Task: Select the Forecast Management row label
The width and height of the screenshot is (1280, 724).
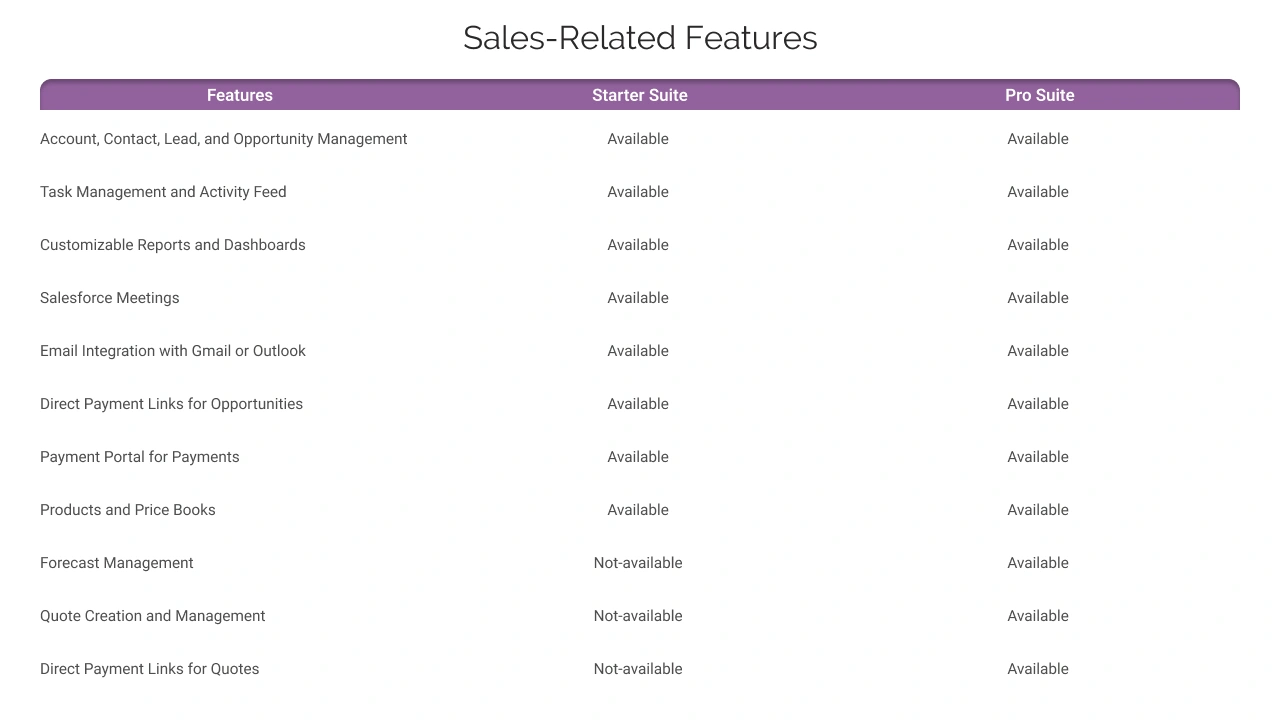Action: 116,563
